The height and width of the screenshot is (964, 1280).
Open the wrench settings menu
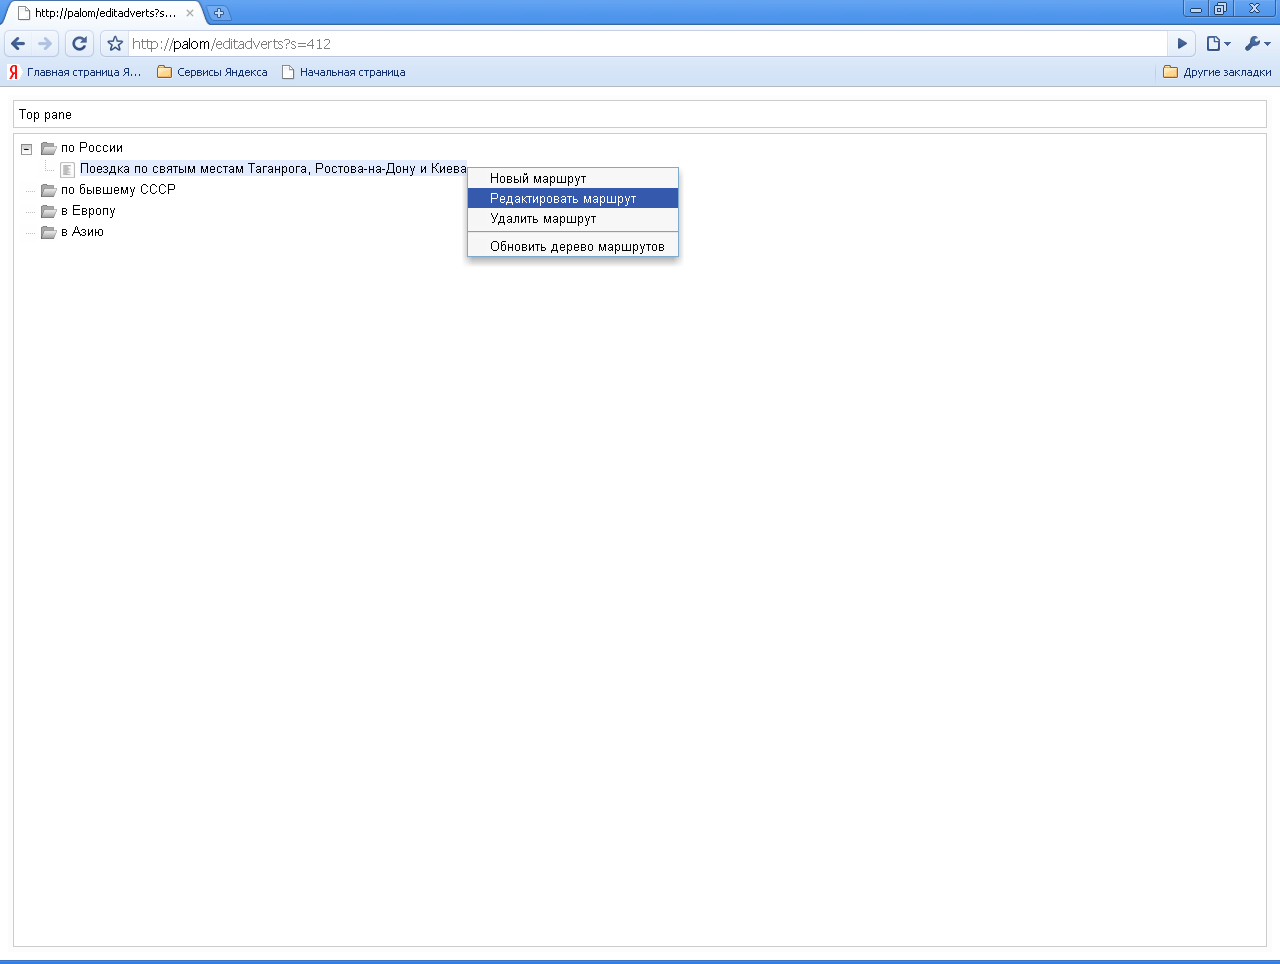click(1256, 44)
